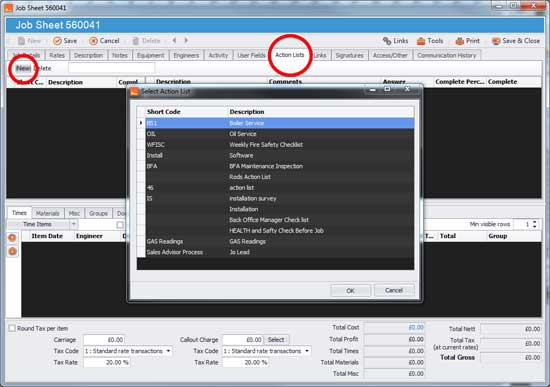Image resolution: width=550 pixels, height=387 pixels.
Task: Open the Time Items dropdown
Action: 74,224
